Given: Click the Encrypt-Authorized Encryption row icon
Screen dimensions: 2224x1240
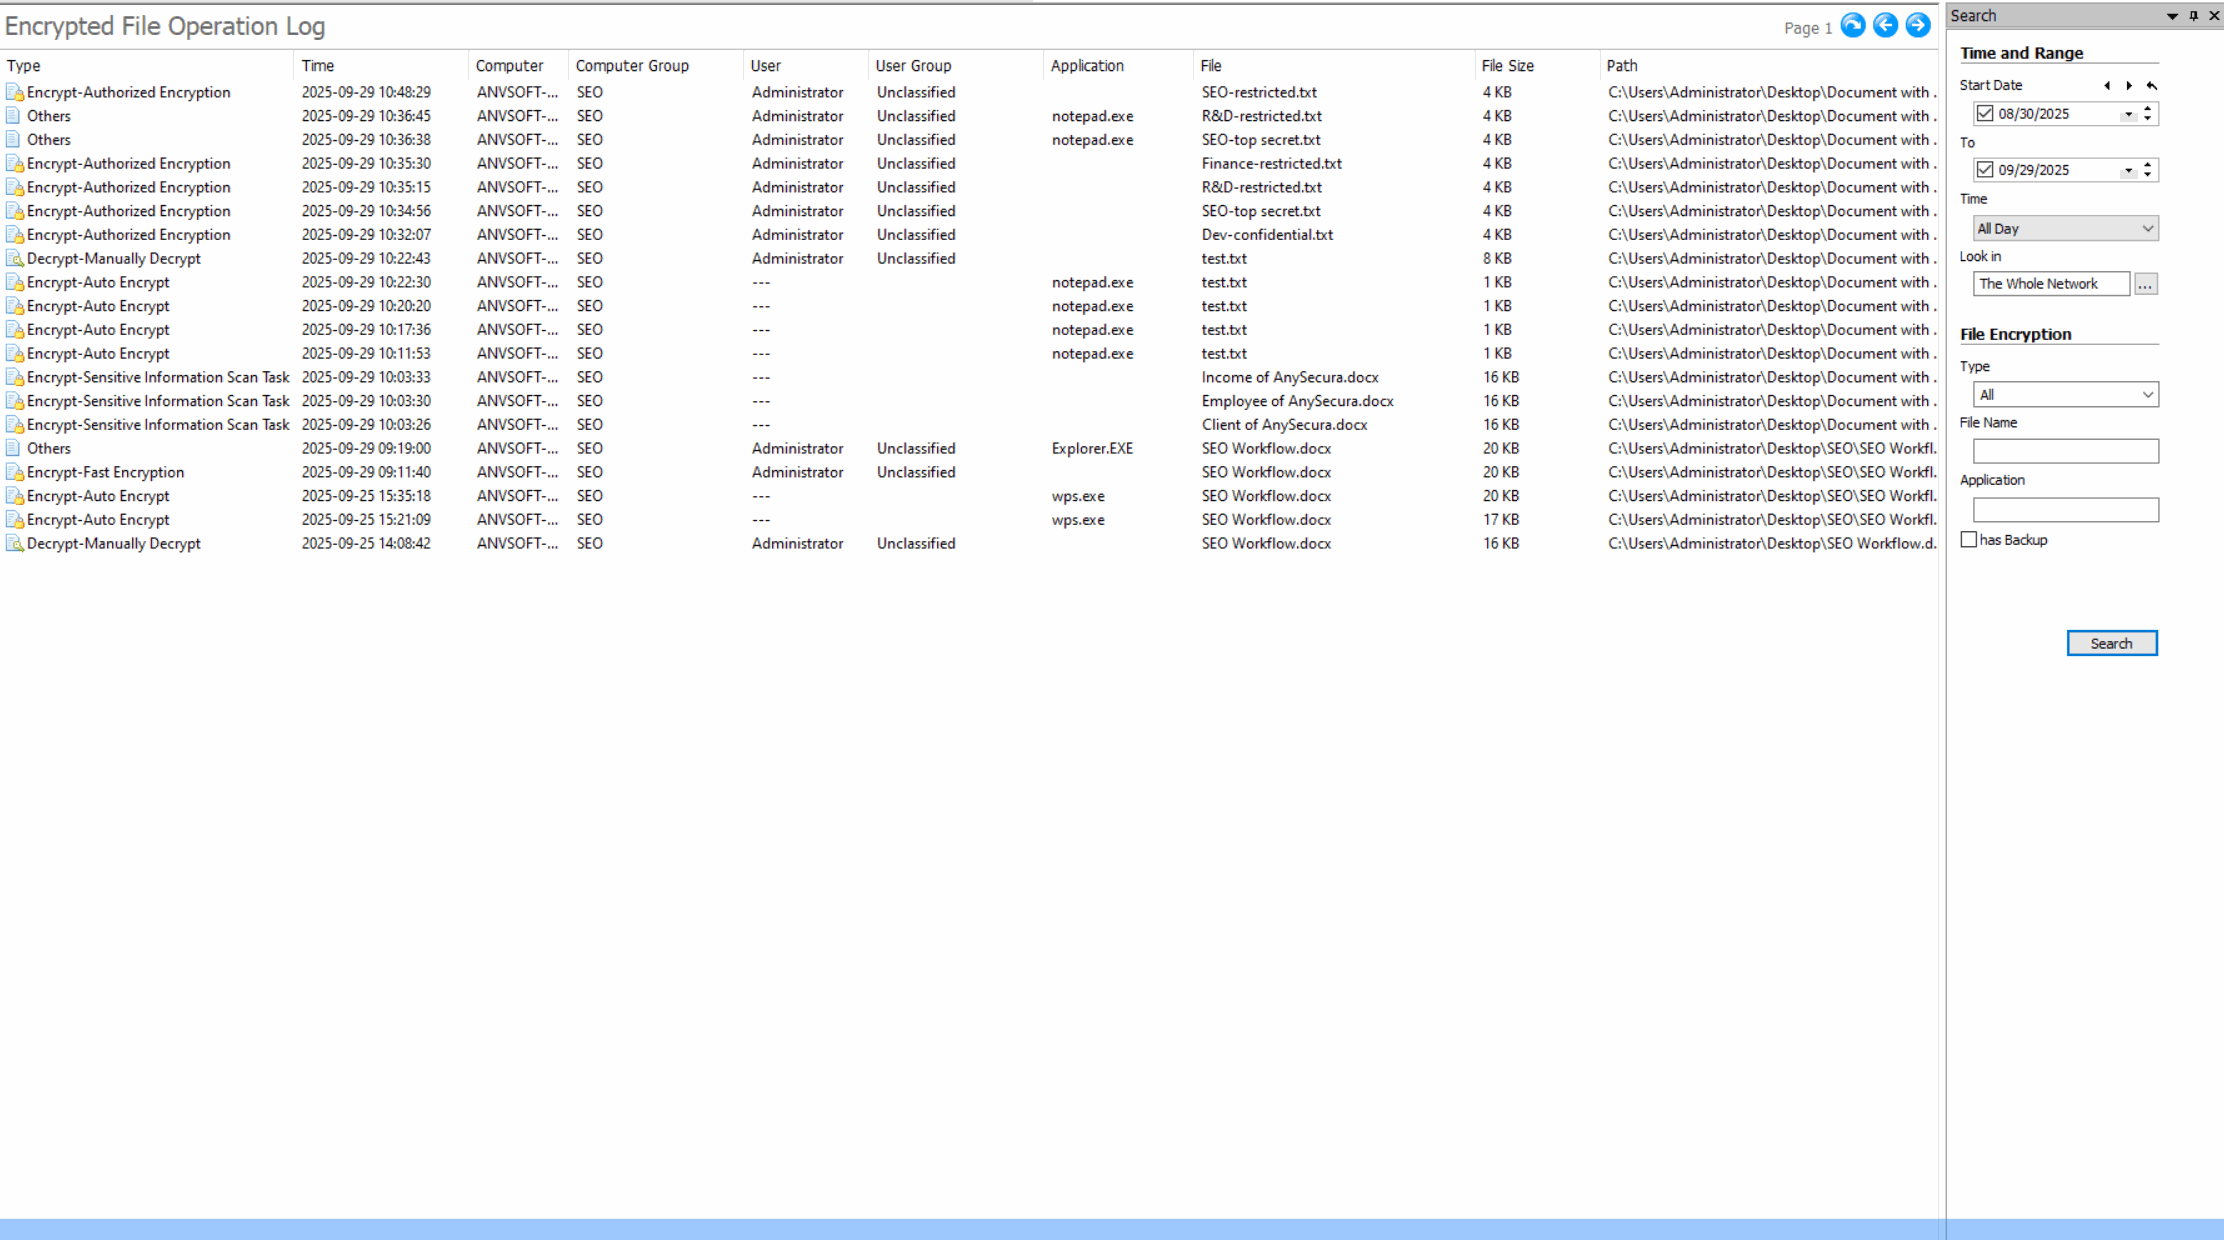Looking at the screenshot, I should (16, 91).
